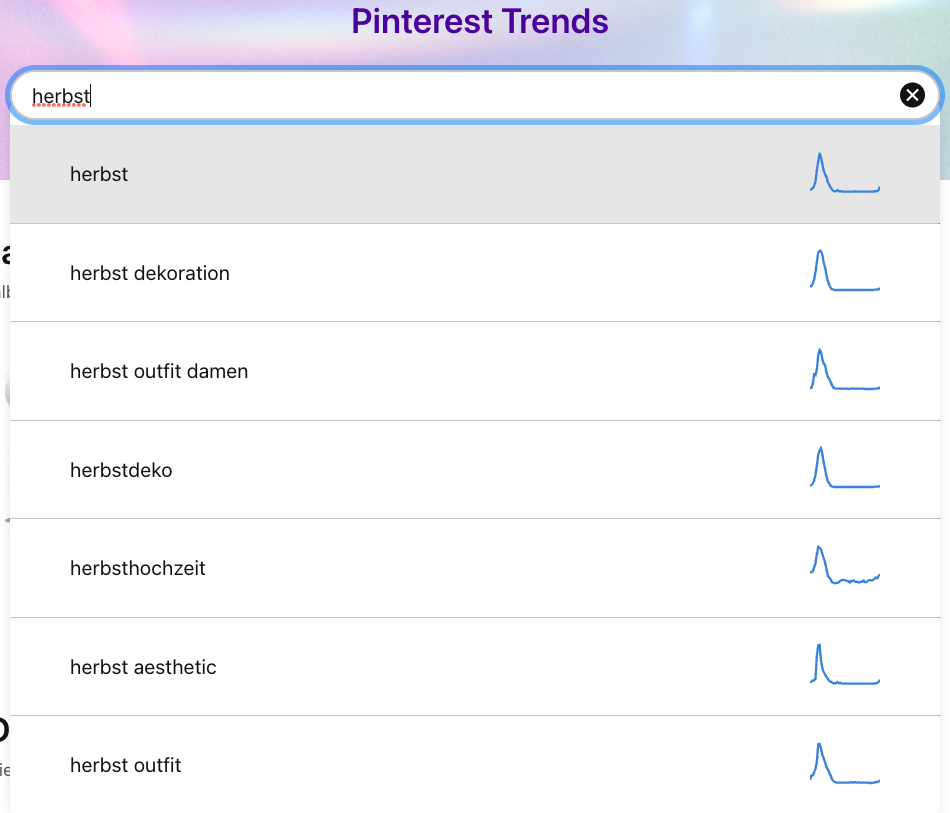Image resolution: width=950 pixels, height=813 pixels.
Task: Select the 'herbst dekoration' suggestion
Action: [x=474, y=273]
